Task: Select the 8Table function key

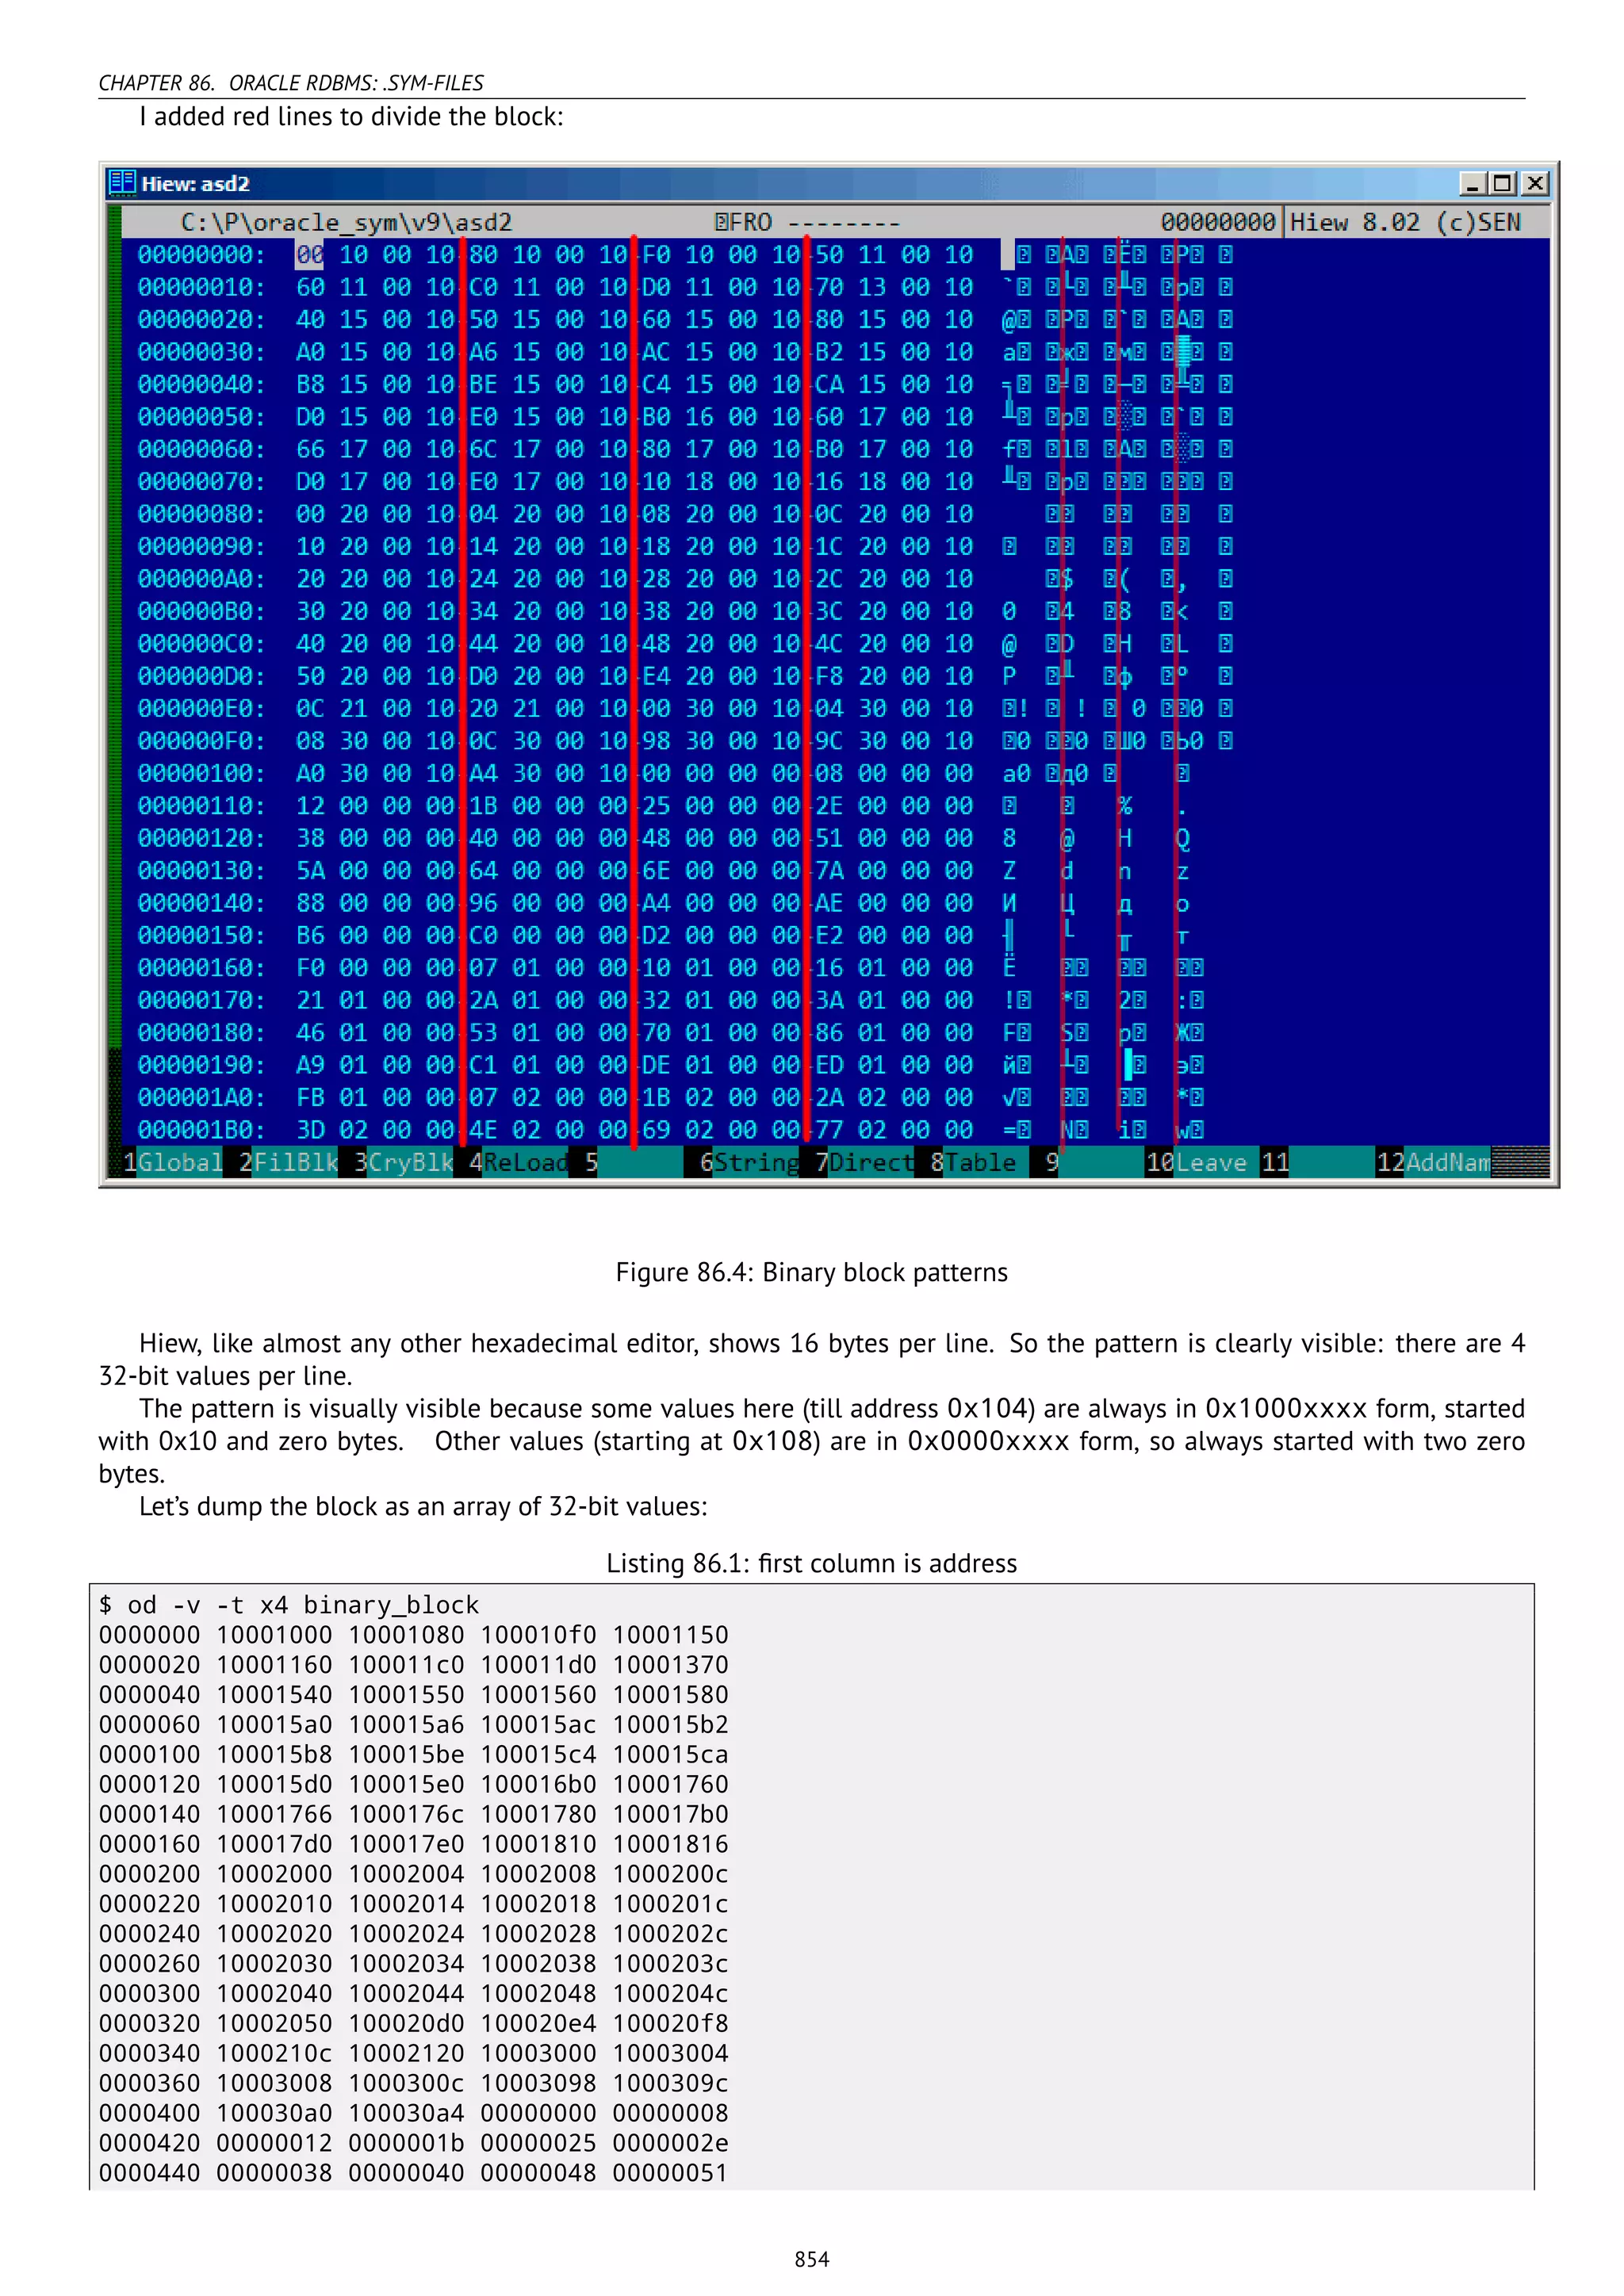Action: 972,1162
